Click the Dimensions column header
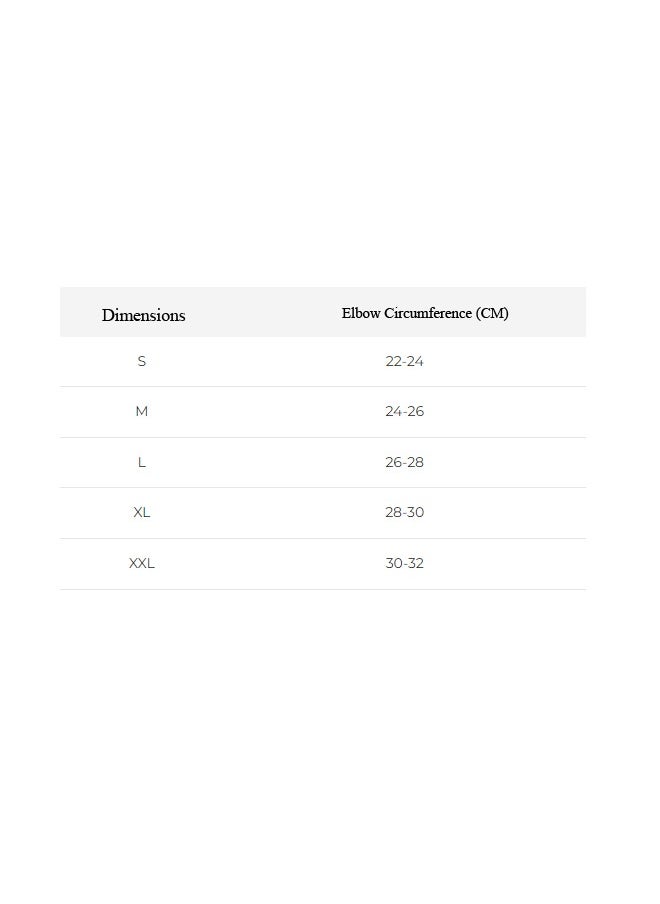 point(144,315)
